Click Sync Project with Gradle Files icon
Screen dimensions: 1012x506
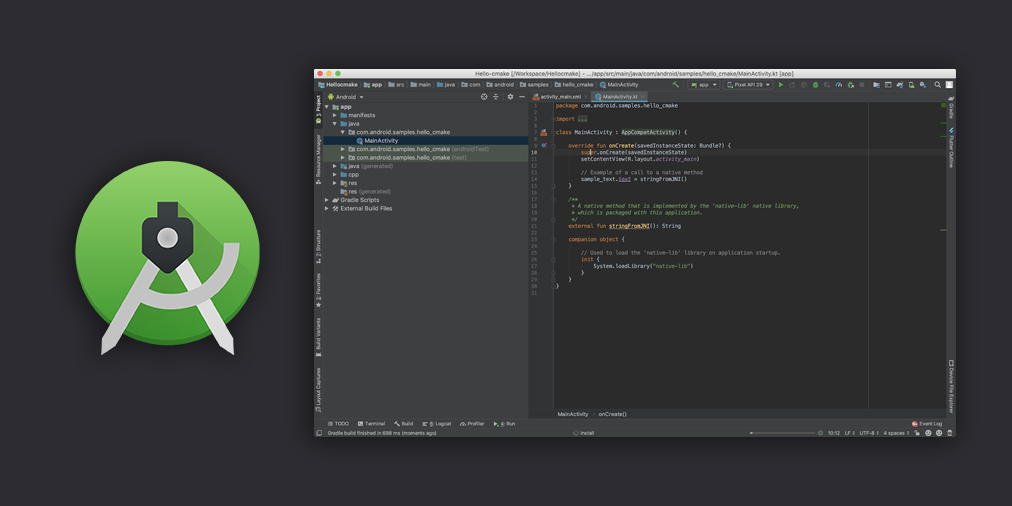point(900,85)
